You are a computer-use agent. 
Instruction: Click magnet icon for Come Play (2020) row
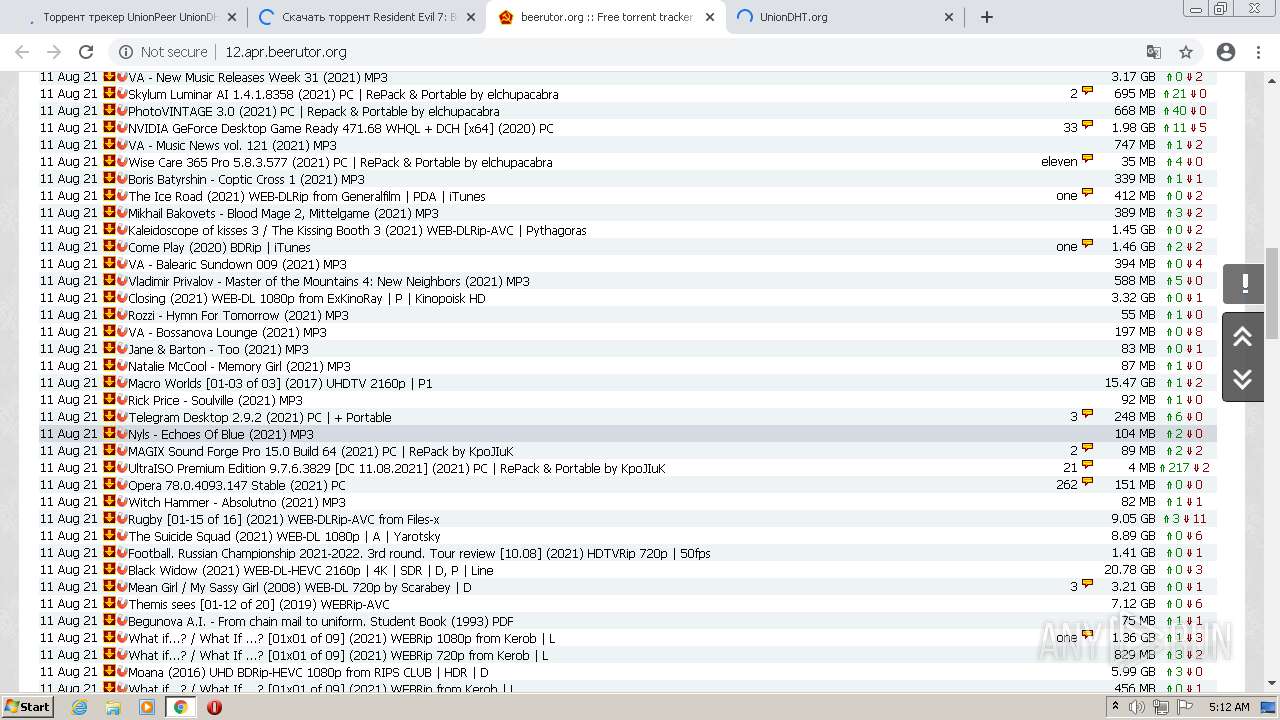tap(122, 246)
